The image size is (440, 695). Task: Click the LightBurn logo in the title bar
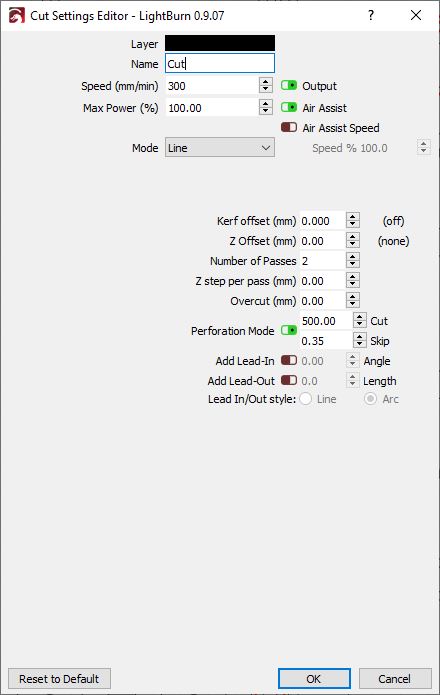click(16, 16)
